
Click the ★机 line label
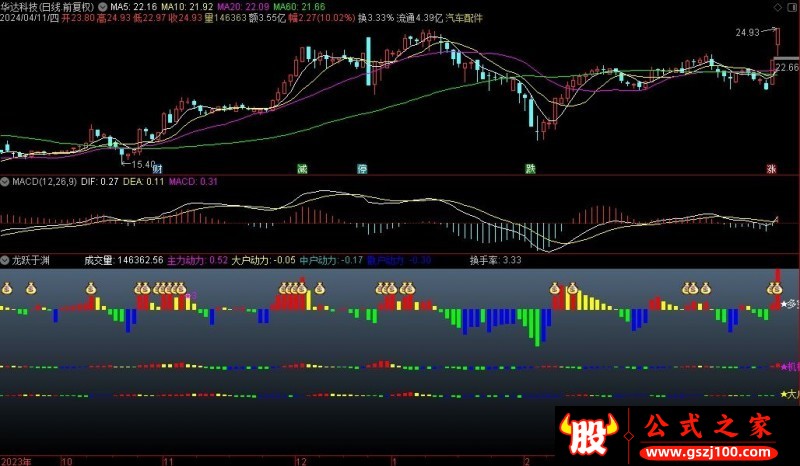pos(790,366)
